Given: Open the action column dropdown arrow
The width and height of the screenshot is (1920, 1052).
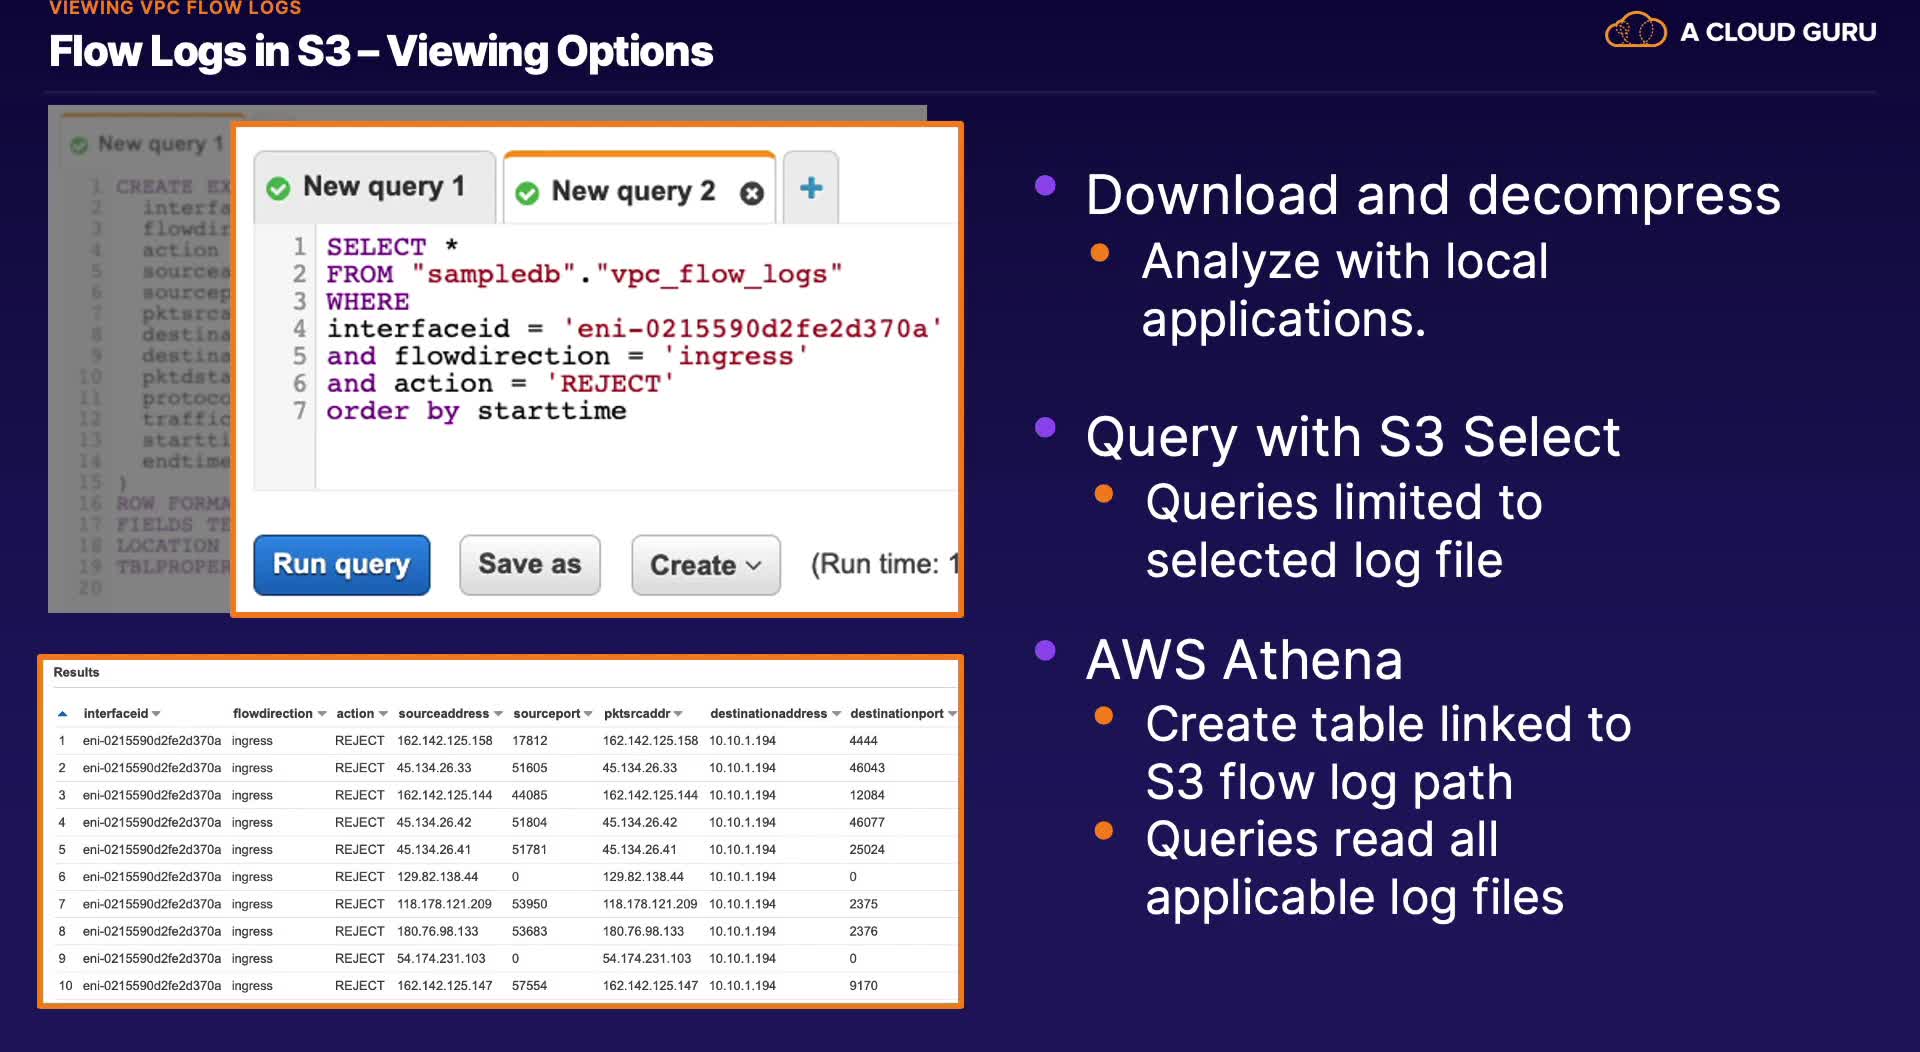Looking at the screenshot, I should (383, 714).
